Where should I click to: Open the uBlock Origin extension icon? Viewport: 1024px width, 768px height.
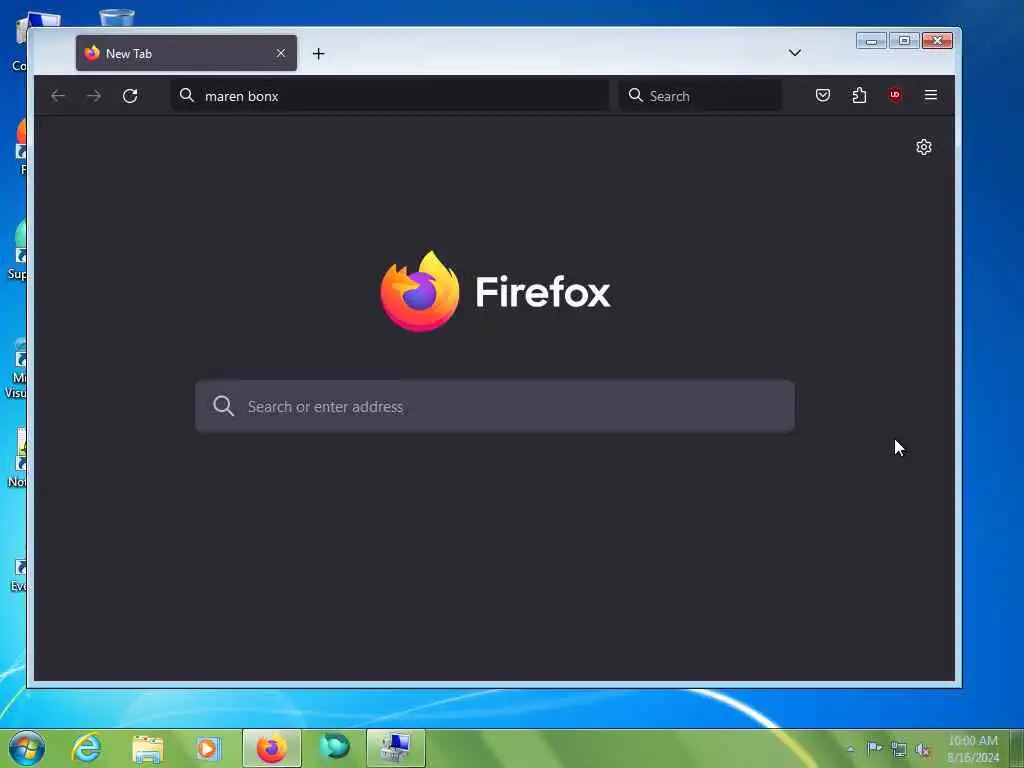(x=895, y=95)
